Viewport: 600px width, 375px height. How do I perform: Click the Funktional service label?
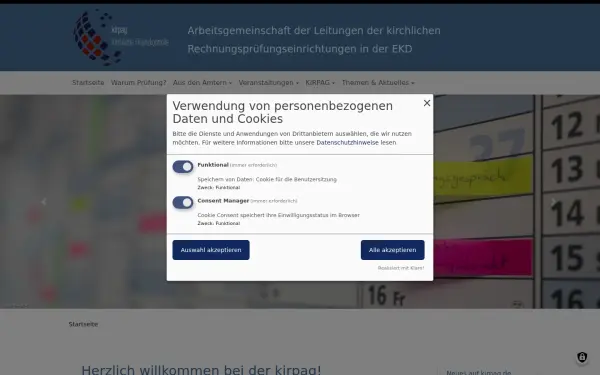click(x=213, y=165)
